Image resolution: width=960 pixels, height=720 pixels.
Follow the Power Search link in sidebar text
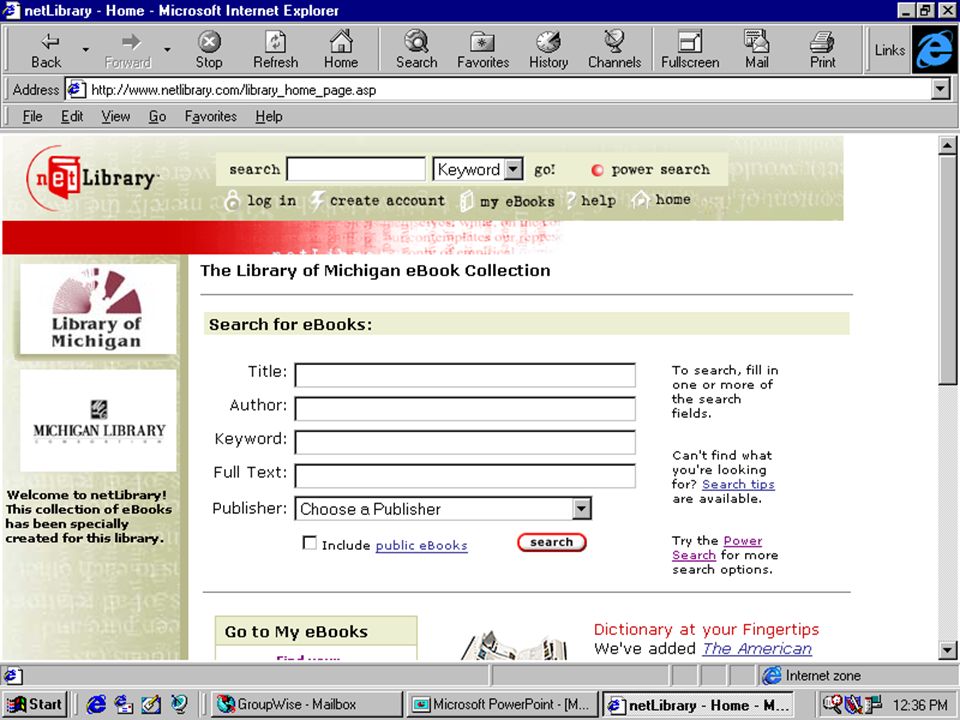pyautogui.click(x=717, y=548)
